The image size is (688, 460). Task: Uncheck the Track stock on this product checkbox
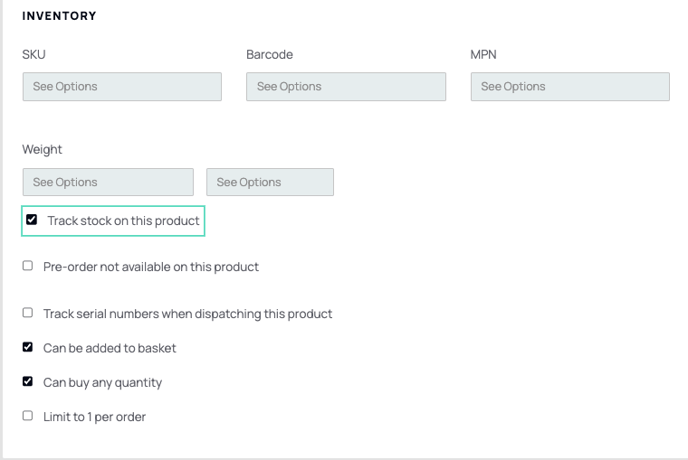[32, 219]
